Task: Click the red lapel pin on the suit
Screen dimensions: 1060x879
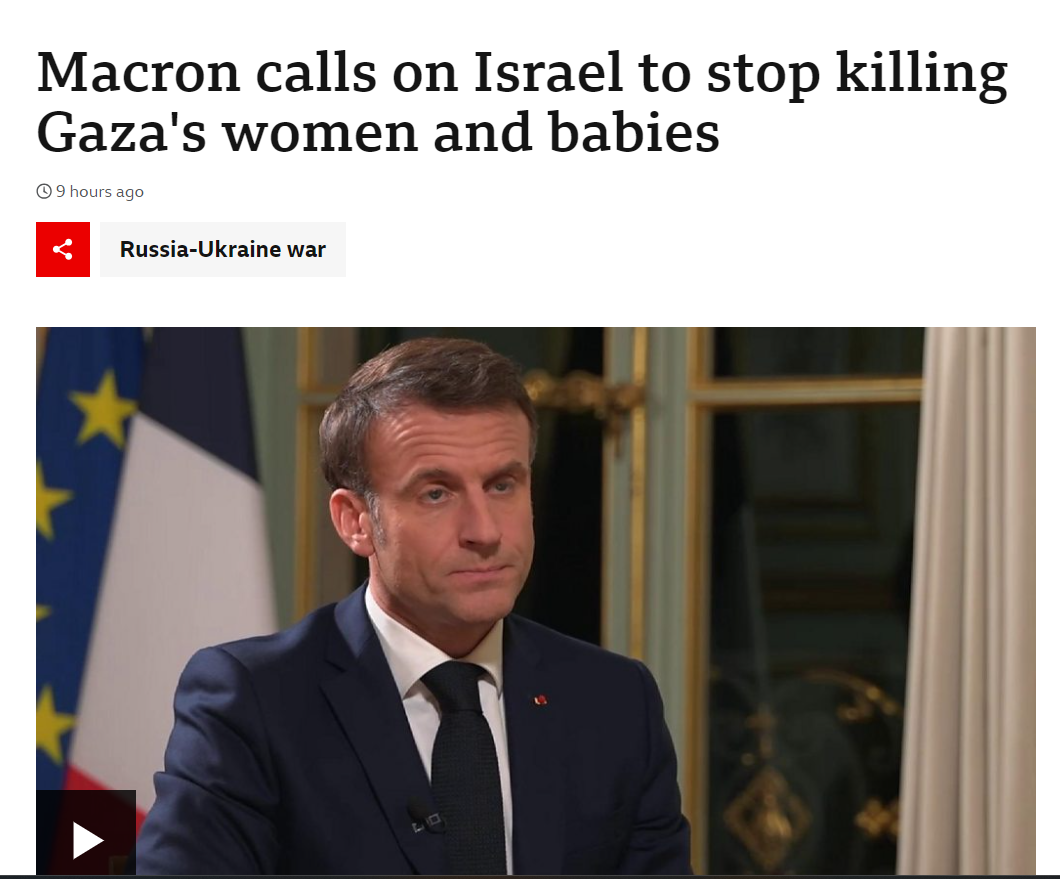Action: coord(540,700)
